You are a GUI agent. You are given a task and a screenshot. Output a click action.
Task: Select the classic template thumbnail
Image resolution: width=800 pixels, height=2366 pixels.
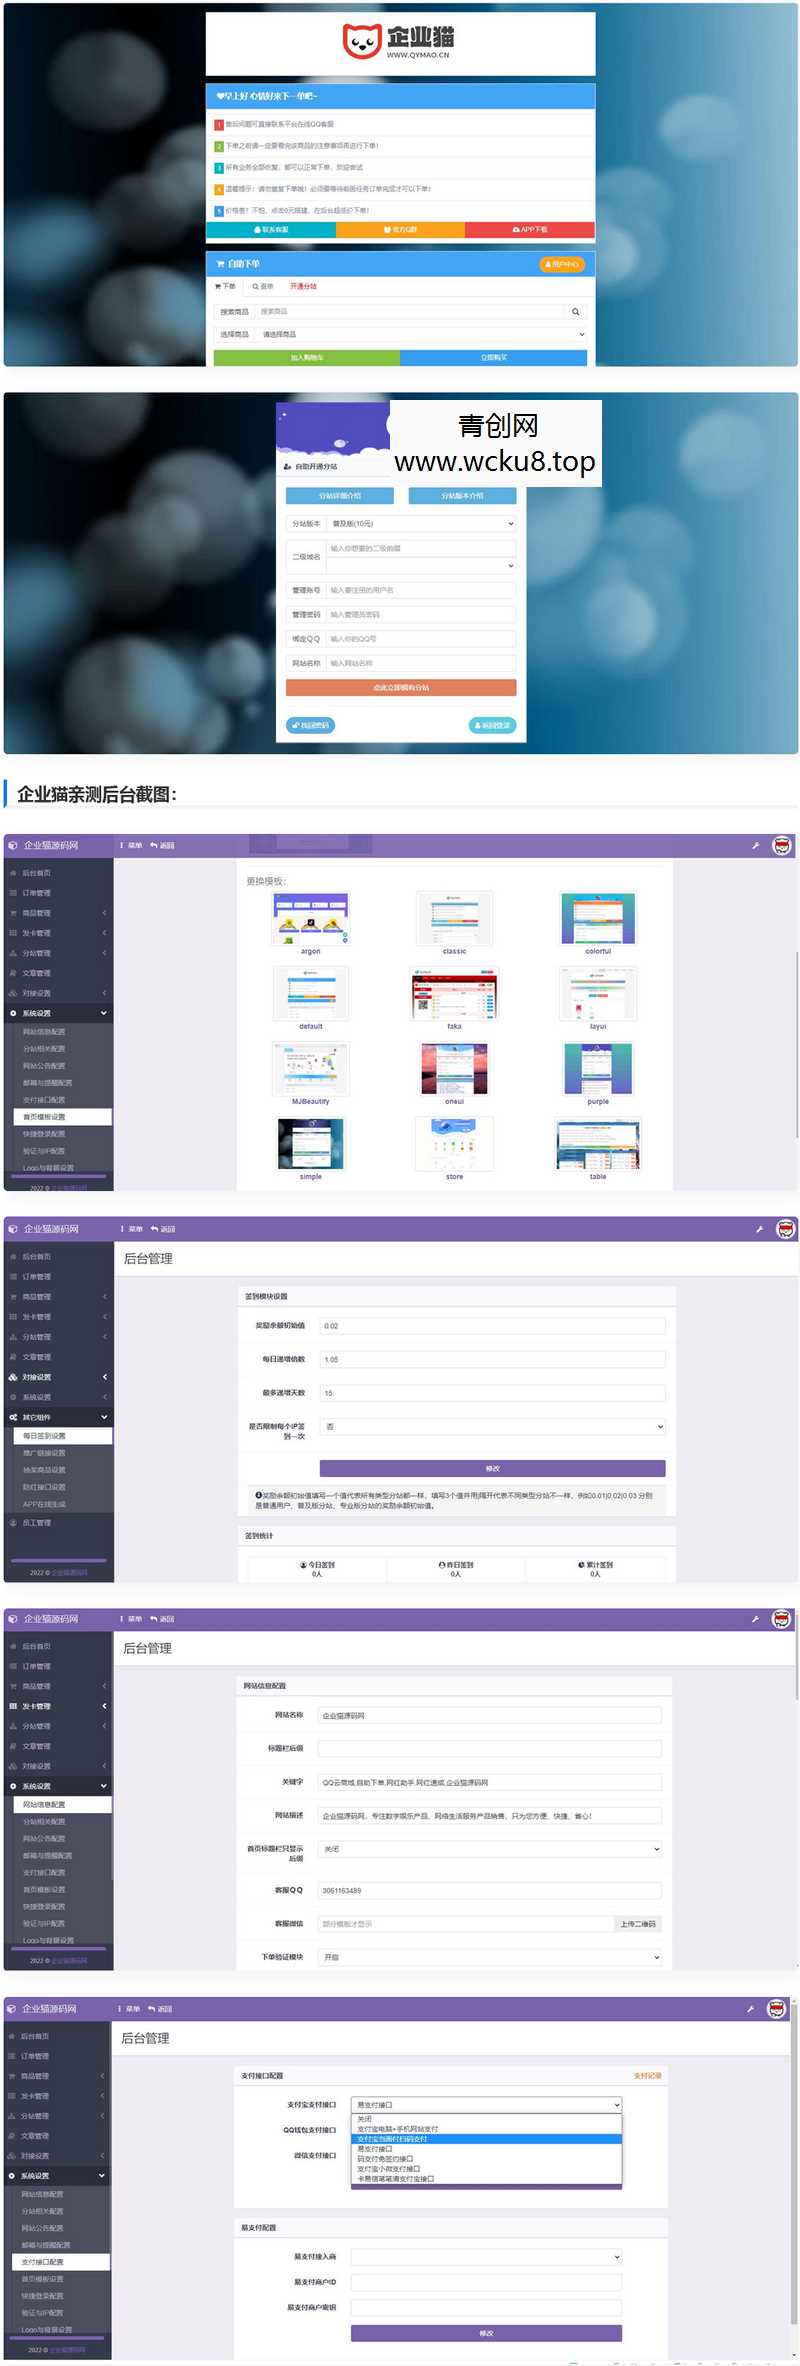click(454, 919)
